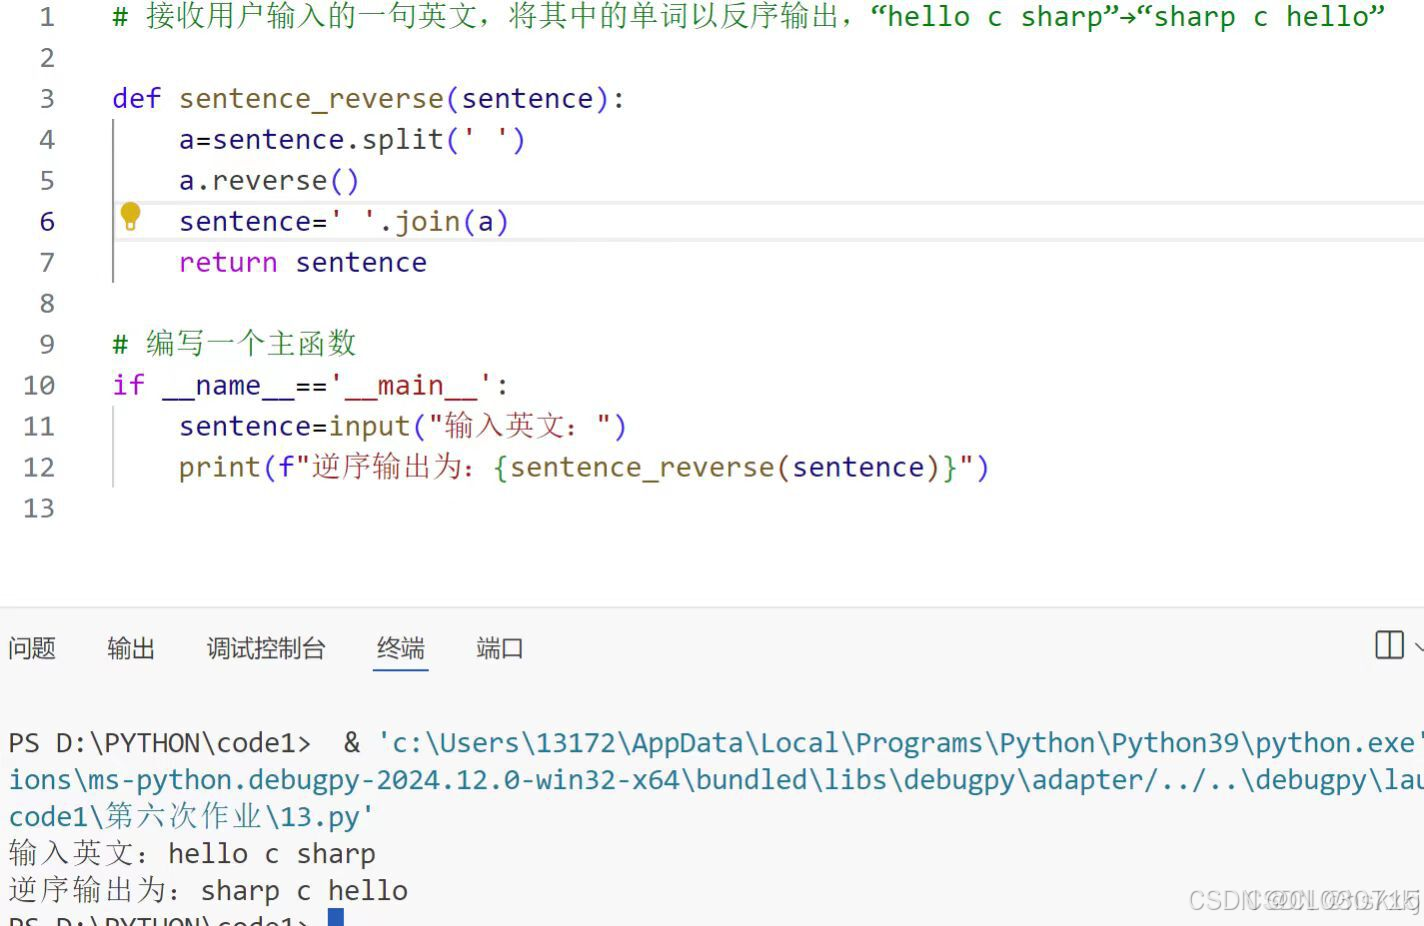Click 'a=sentence.split' on line 4

click(x=311, y=140)
